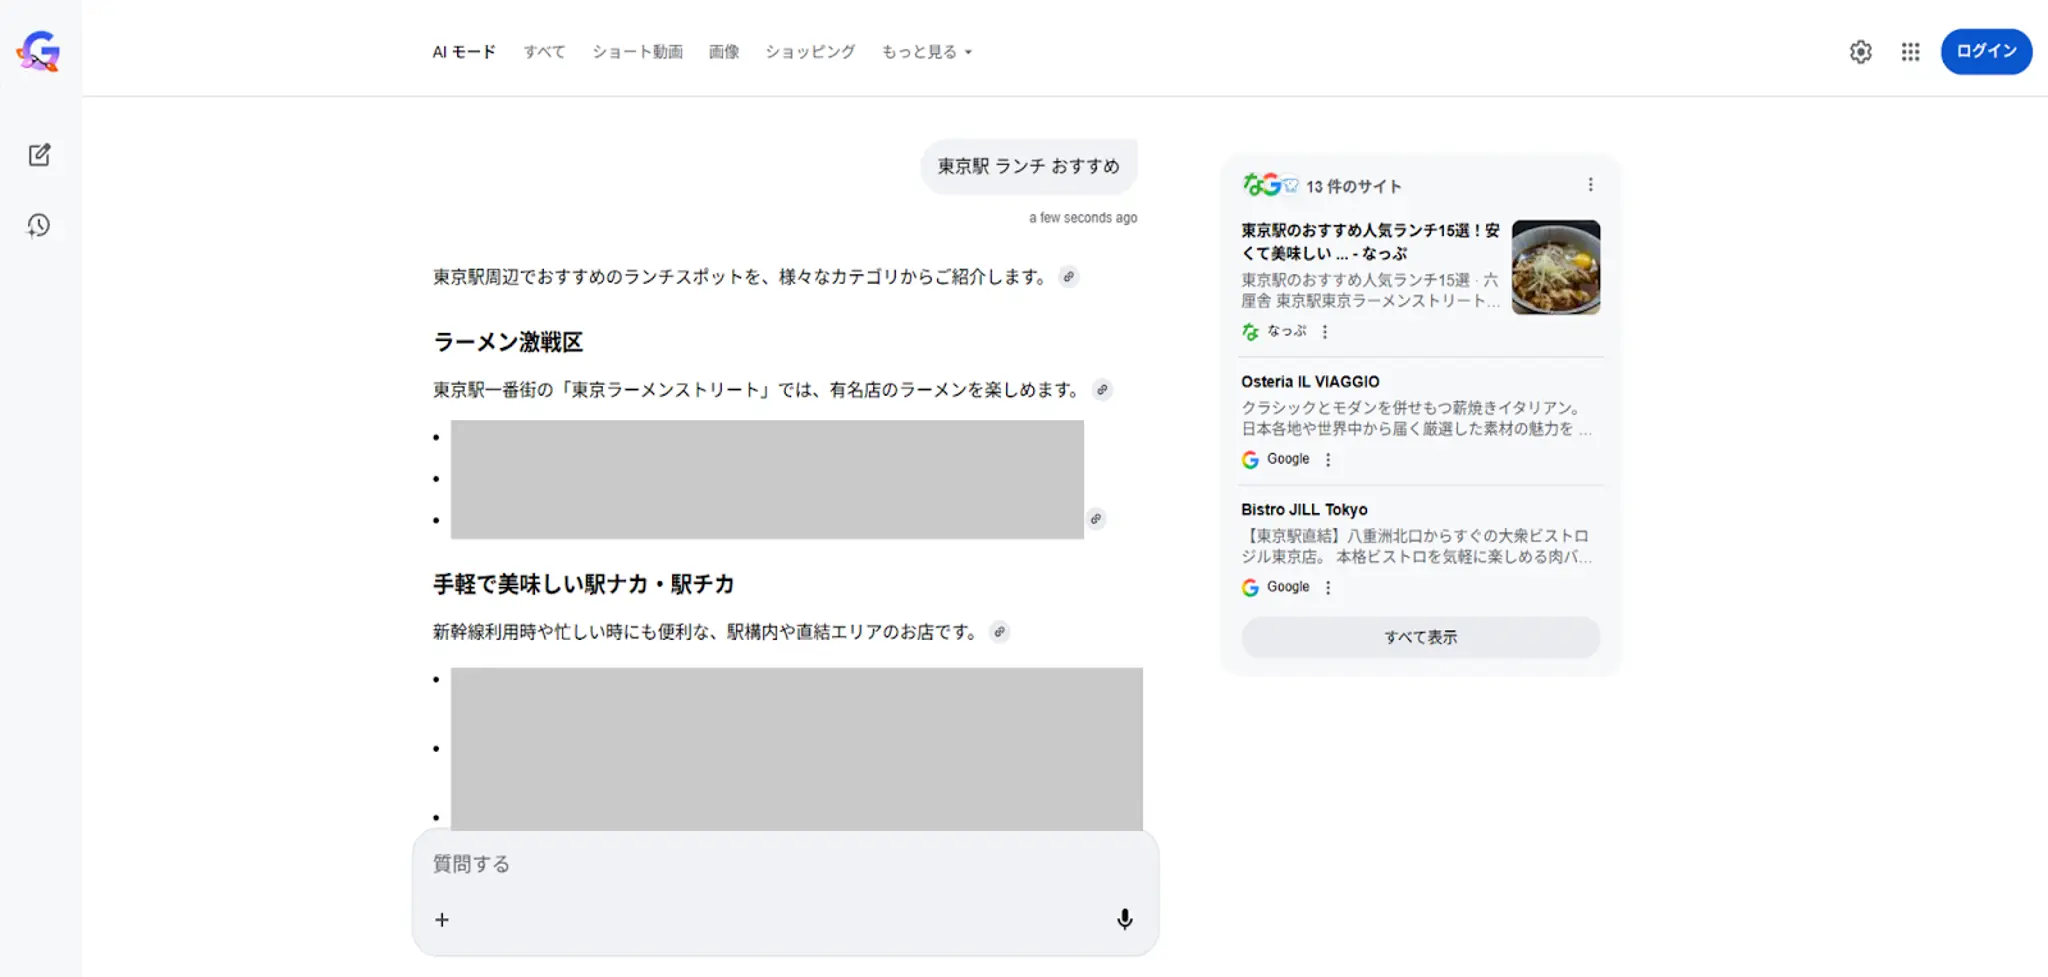Open the three-dot menu next to なっぷ
2048x977 pixels.
click(x=1325, y=331)
